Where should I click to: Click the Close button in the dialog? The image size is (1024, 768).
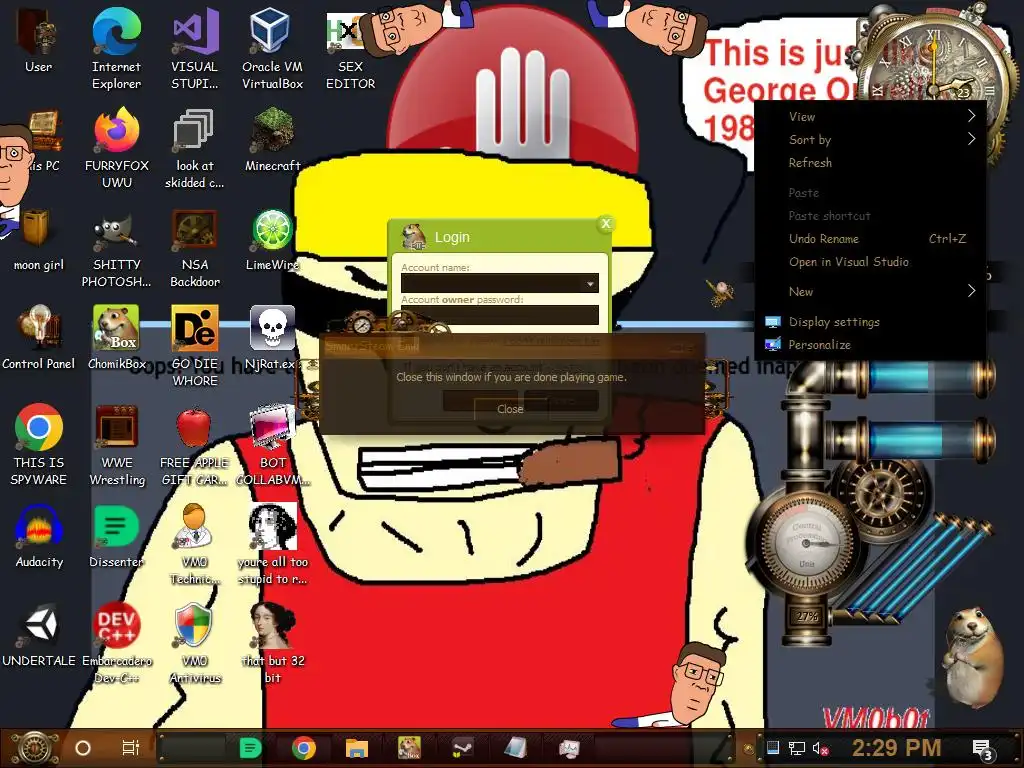509,409
